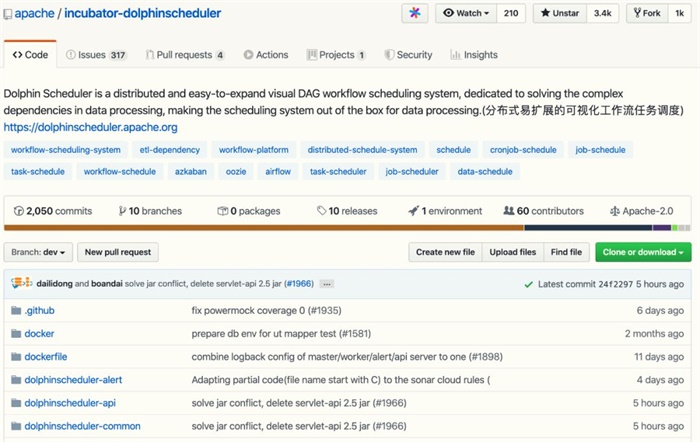Click the dockerfile folder icon
700x442 pixels.
[15, 356]
